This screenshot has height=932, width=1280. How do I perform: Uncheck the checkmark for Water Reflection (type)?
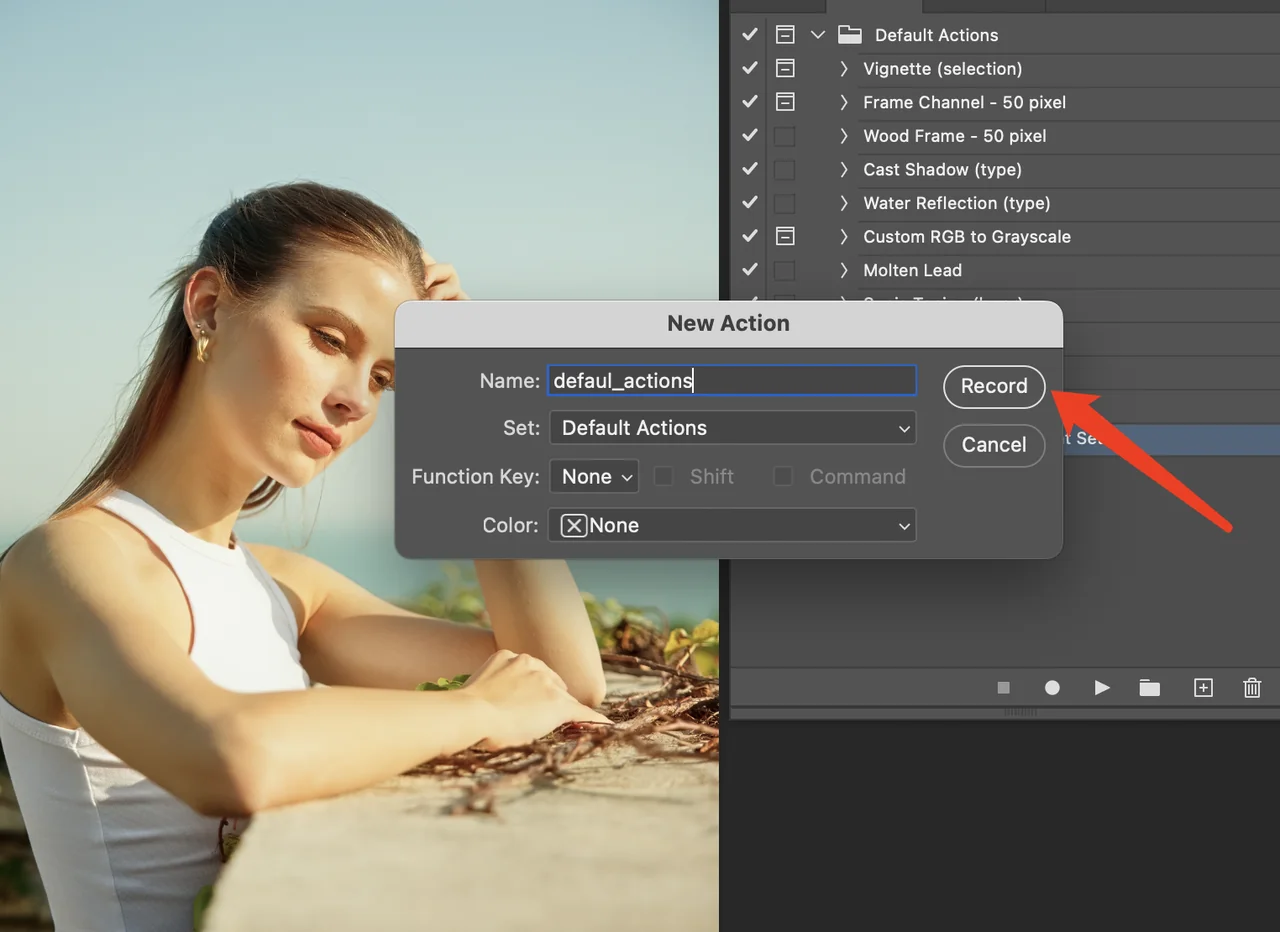pos(750,203)
